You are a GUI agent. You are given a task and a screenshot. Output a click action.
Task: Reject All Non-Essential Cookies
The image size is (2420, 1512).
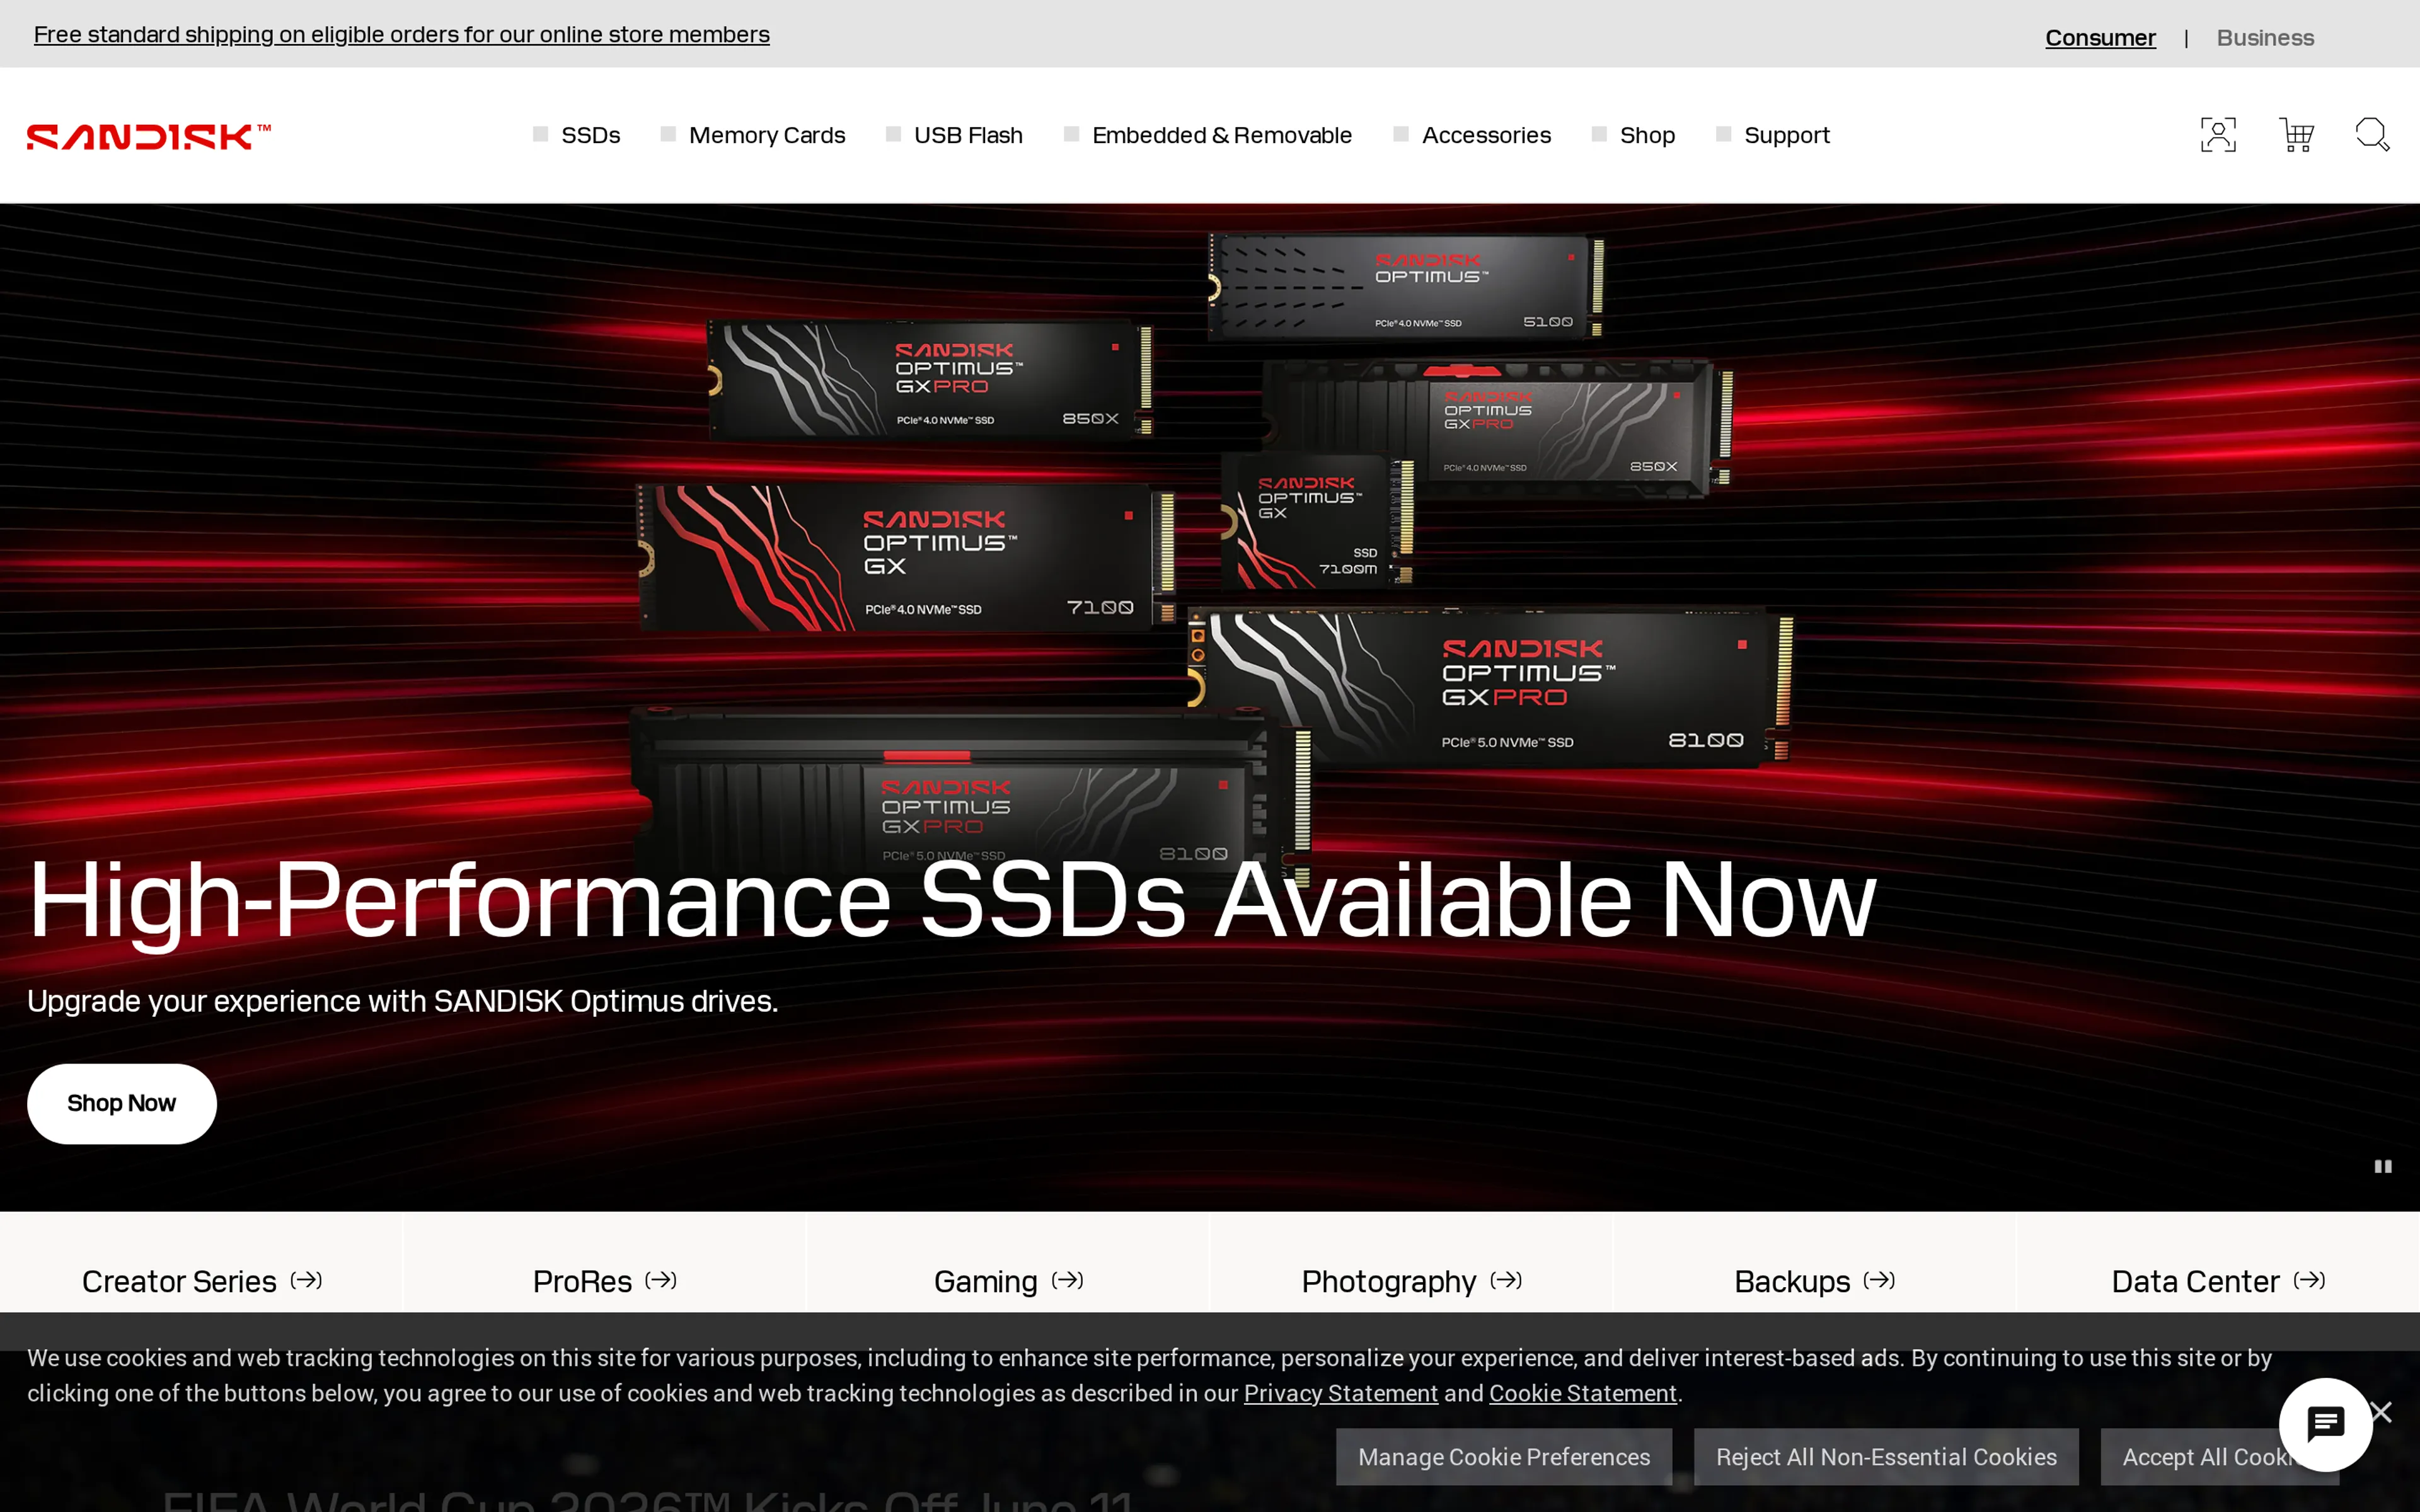pos(1886,1457)
